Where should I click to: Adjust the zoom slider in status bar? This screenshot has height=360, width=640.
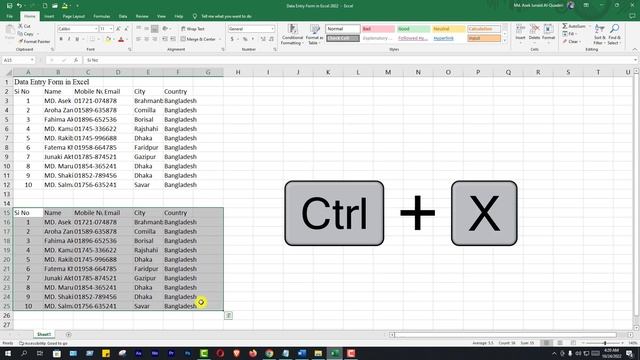pos(605,343)
